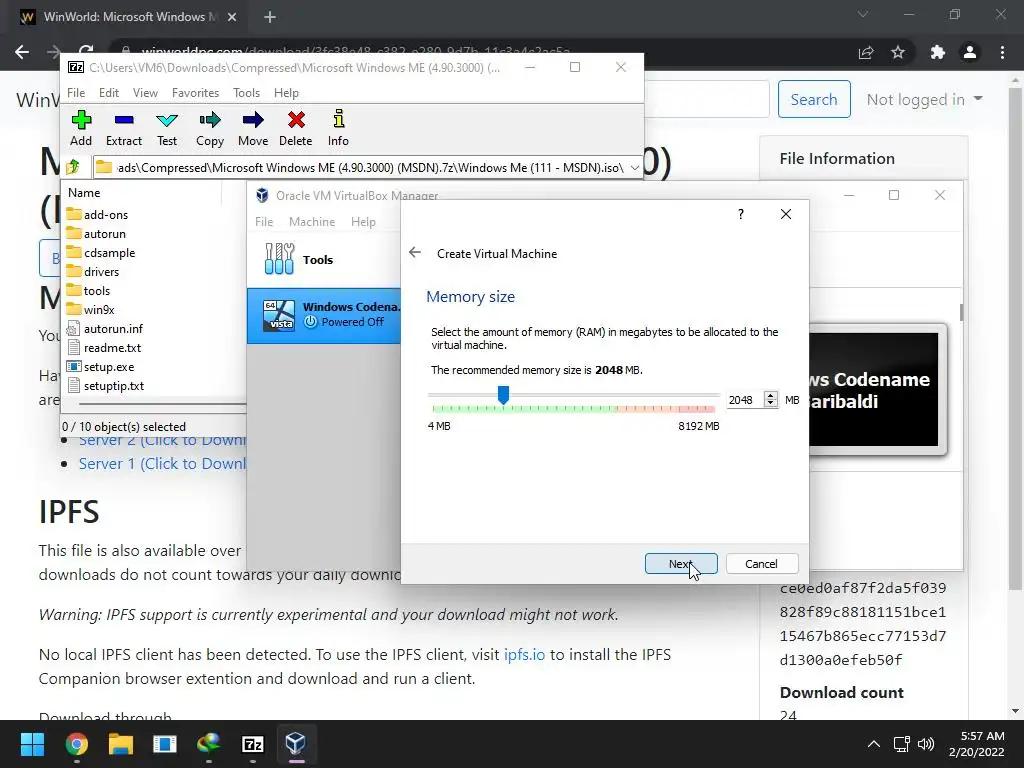
Task: Select the drivers folder in 7-Zip
Action: click(x=93, y=272)
